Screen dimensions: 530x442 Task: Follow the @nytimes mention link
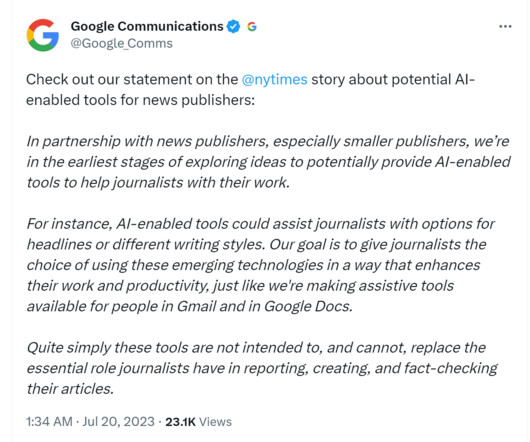[x=274, y=80]
